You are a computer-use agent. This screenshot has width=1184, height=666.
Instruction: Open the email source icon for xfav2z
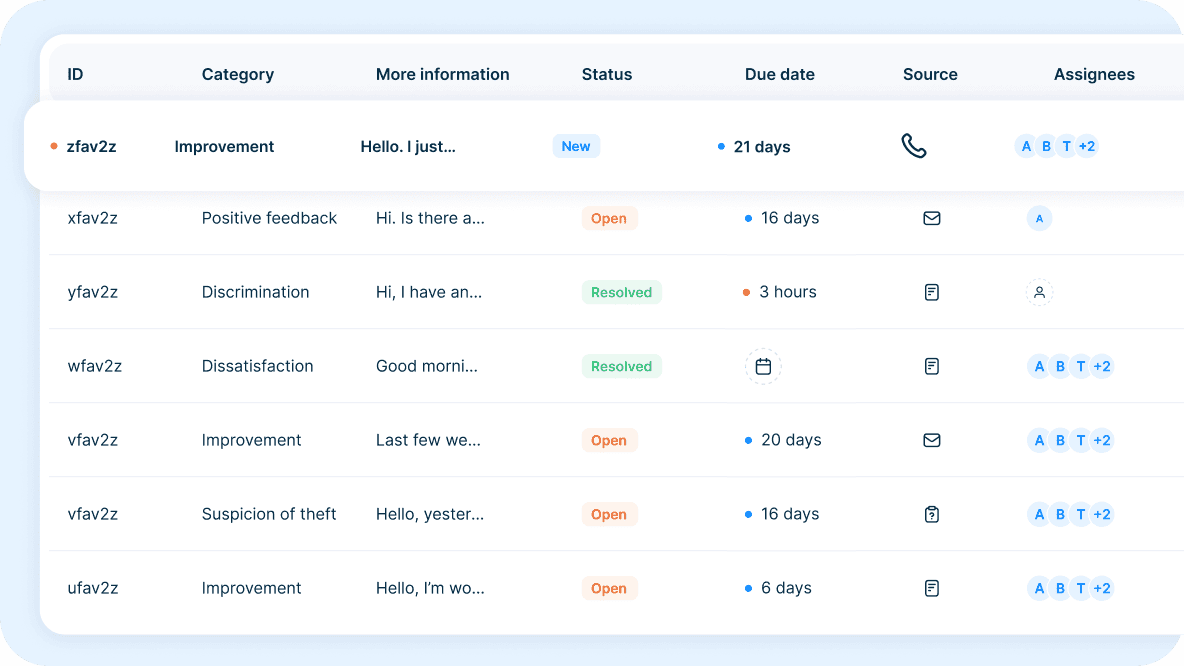pyautogui.click(x=931, y=218)
